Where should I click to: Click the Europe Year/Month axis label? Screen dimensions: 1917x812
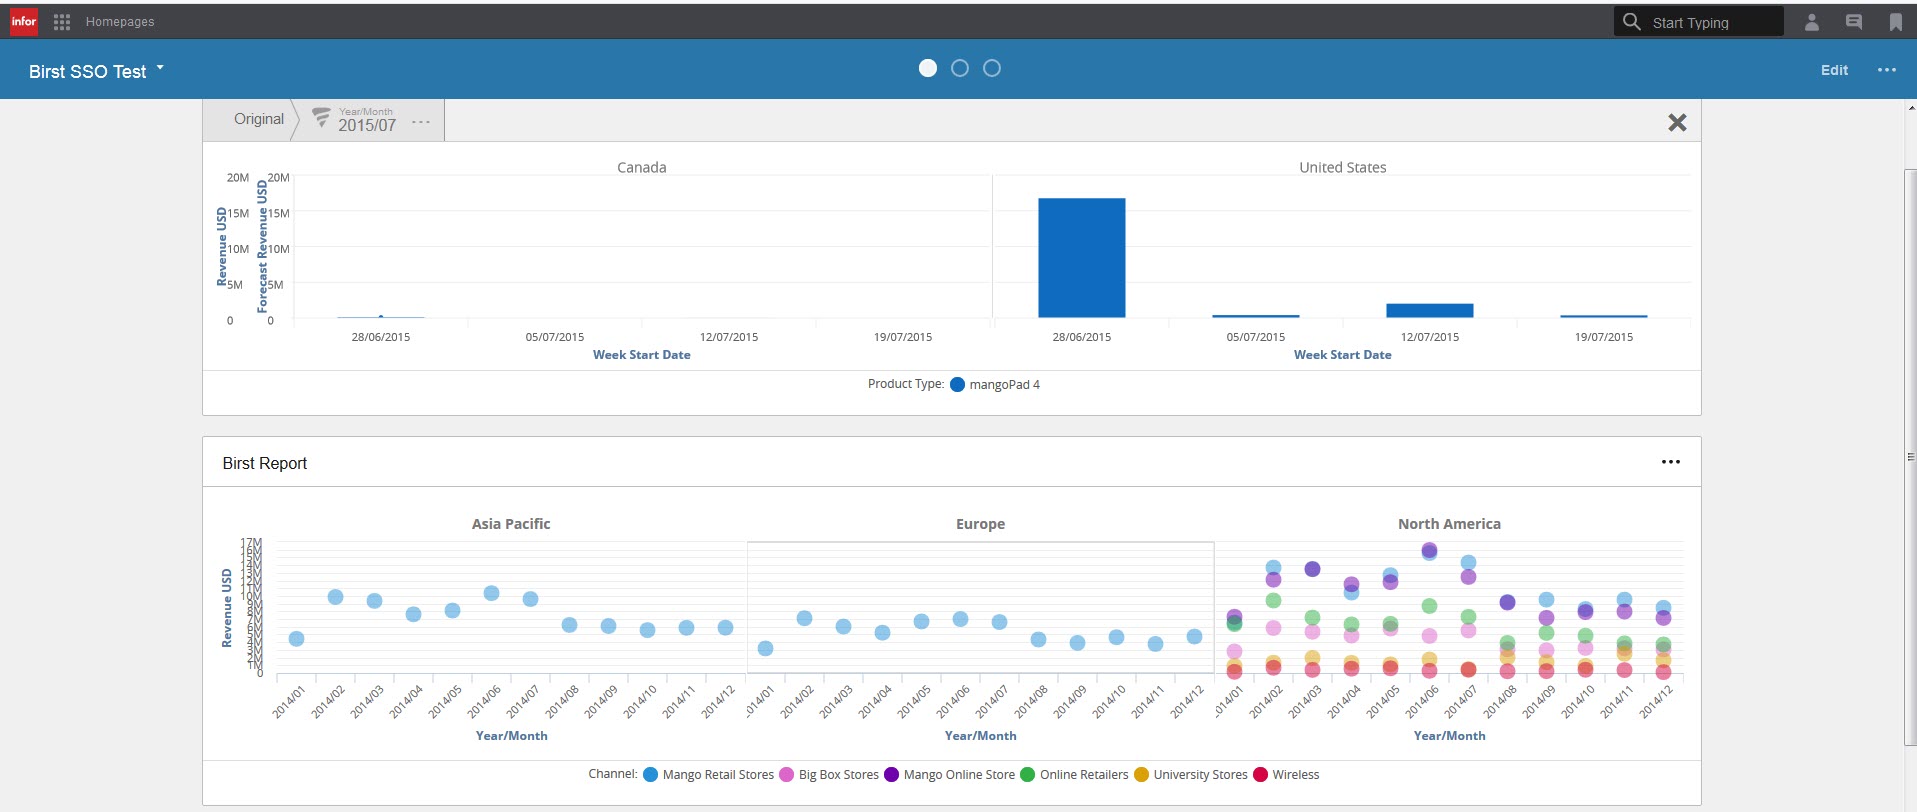click(980, 735)
